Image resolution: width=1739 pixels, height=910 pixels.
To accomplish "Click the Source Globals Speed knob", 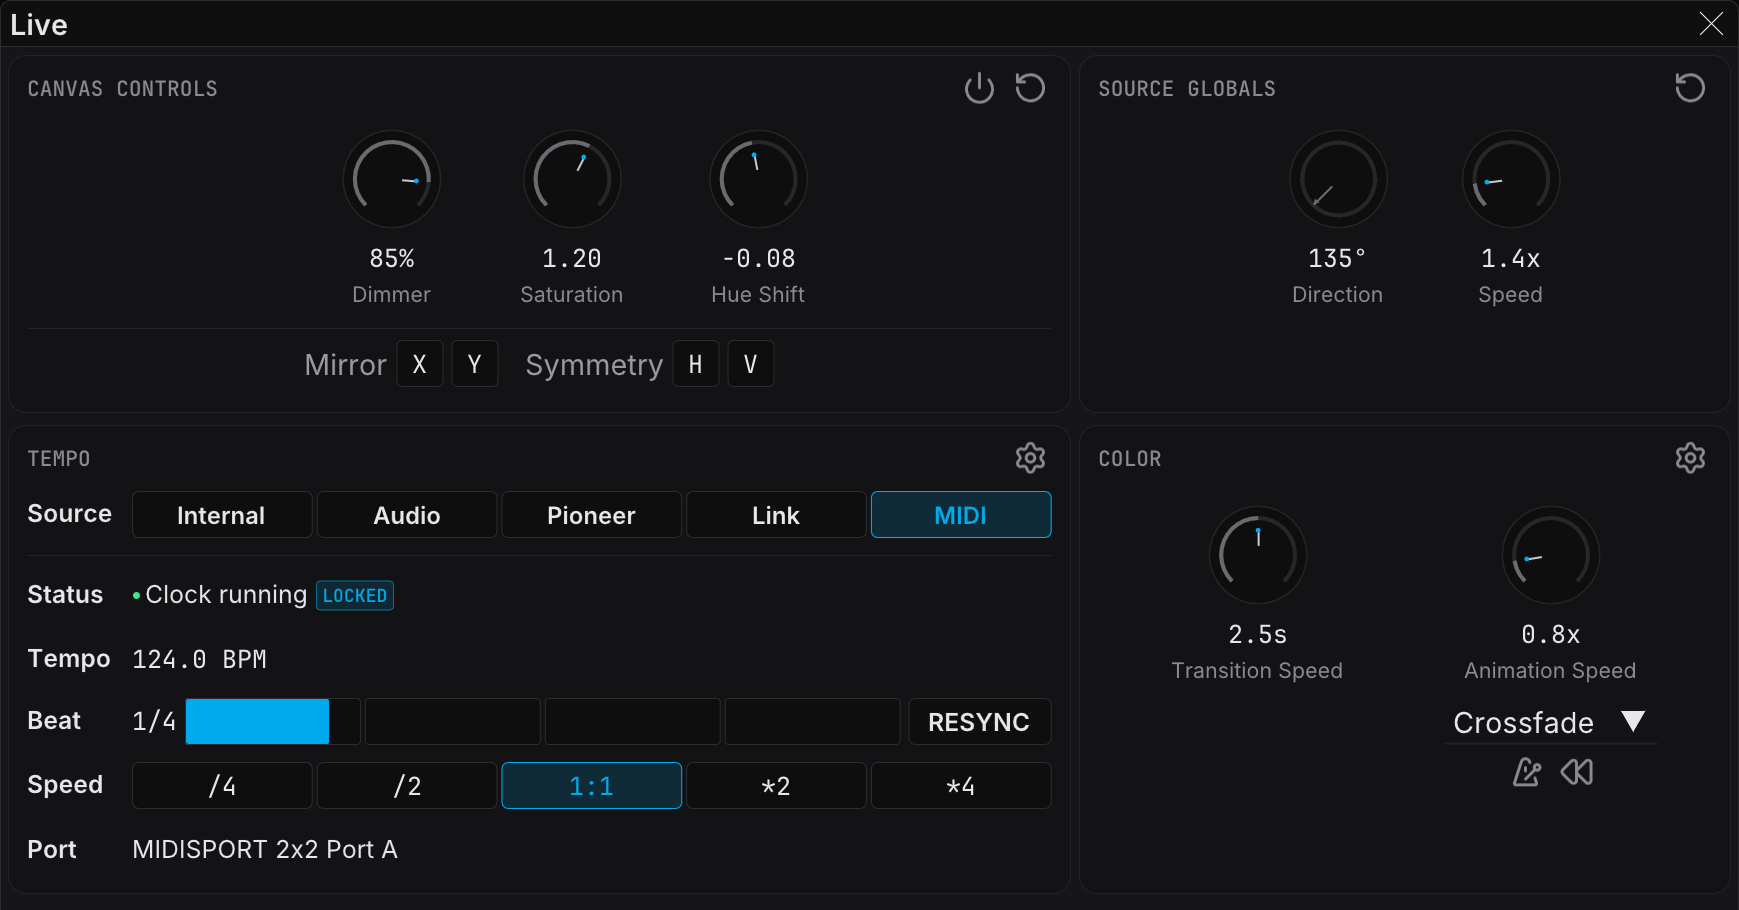I will point(1511,179).
